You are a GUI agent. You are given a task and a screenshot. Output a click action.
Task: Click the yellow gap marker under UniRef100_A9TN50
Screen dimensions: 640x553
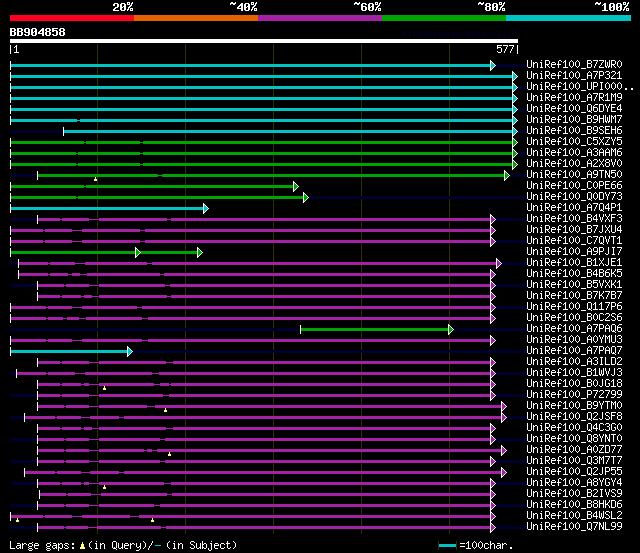96,179
